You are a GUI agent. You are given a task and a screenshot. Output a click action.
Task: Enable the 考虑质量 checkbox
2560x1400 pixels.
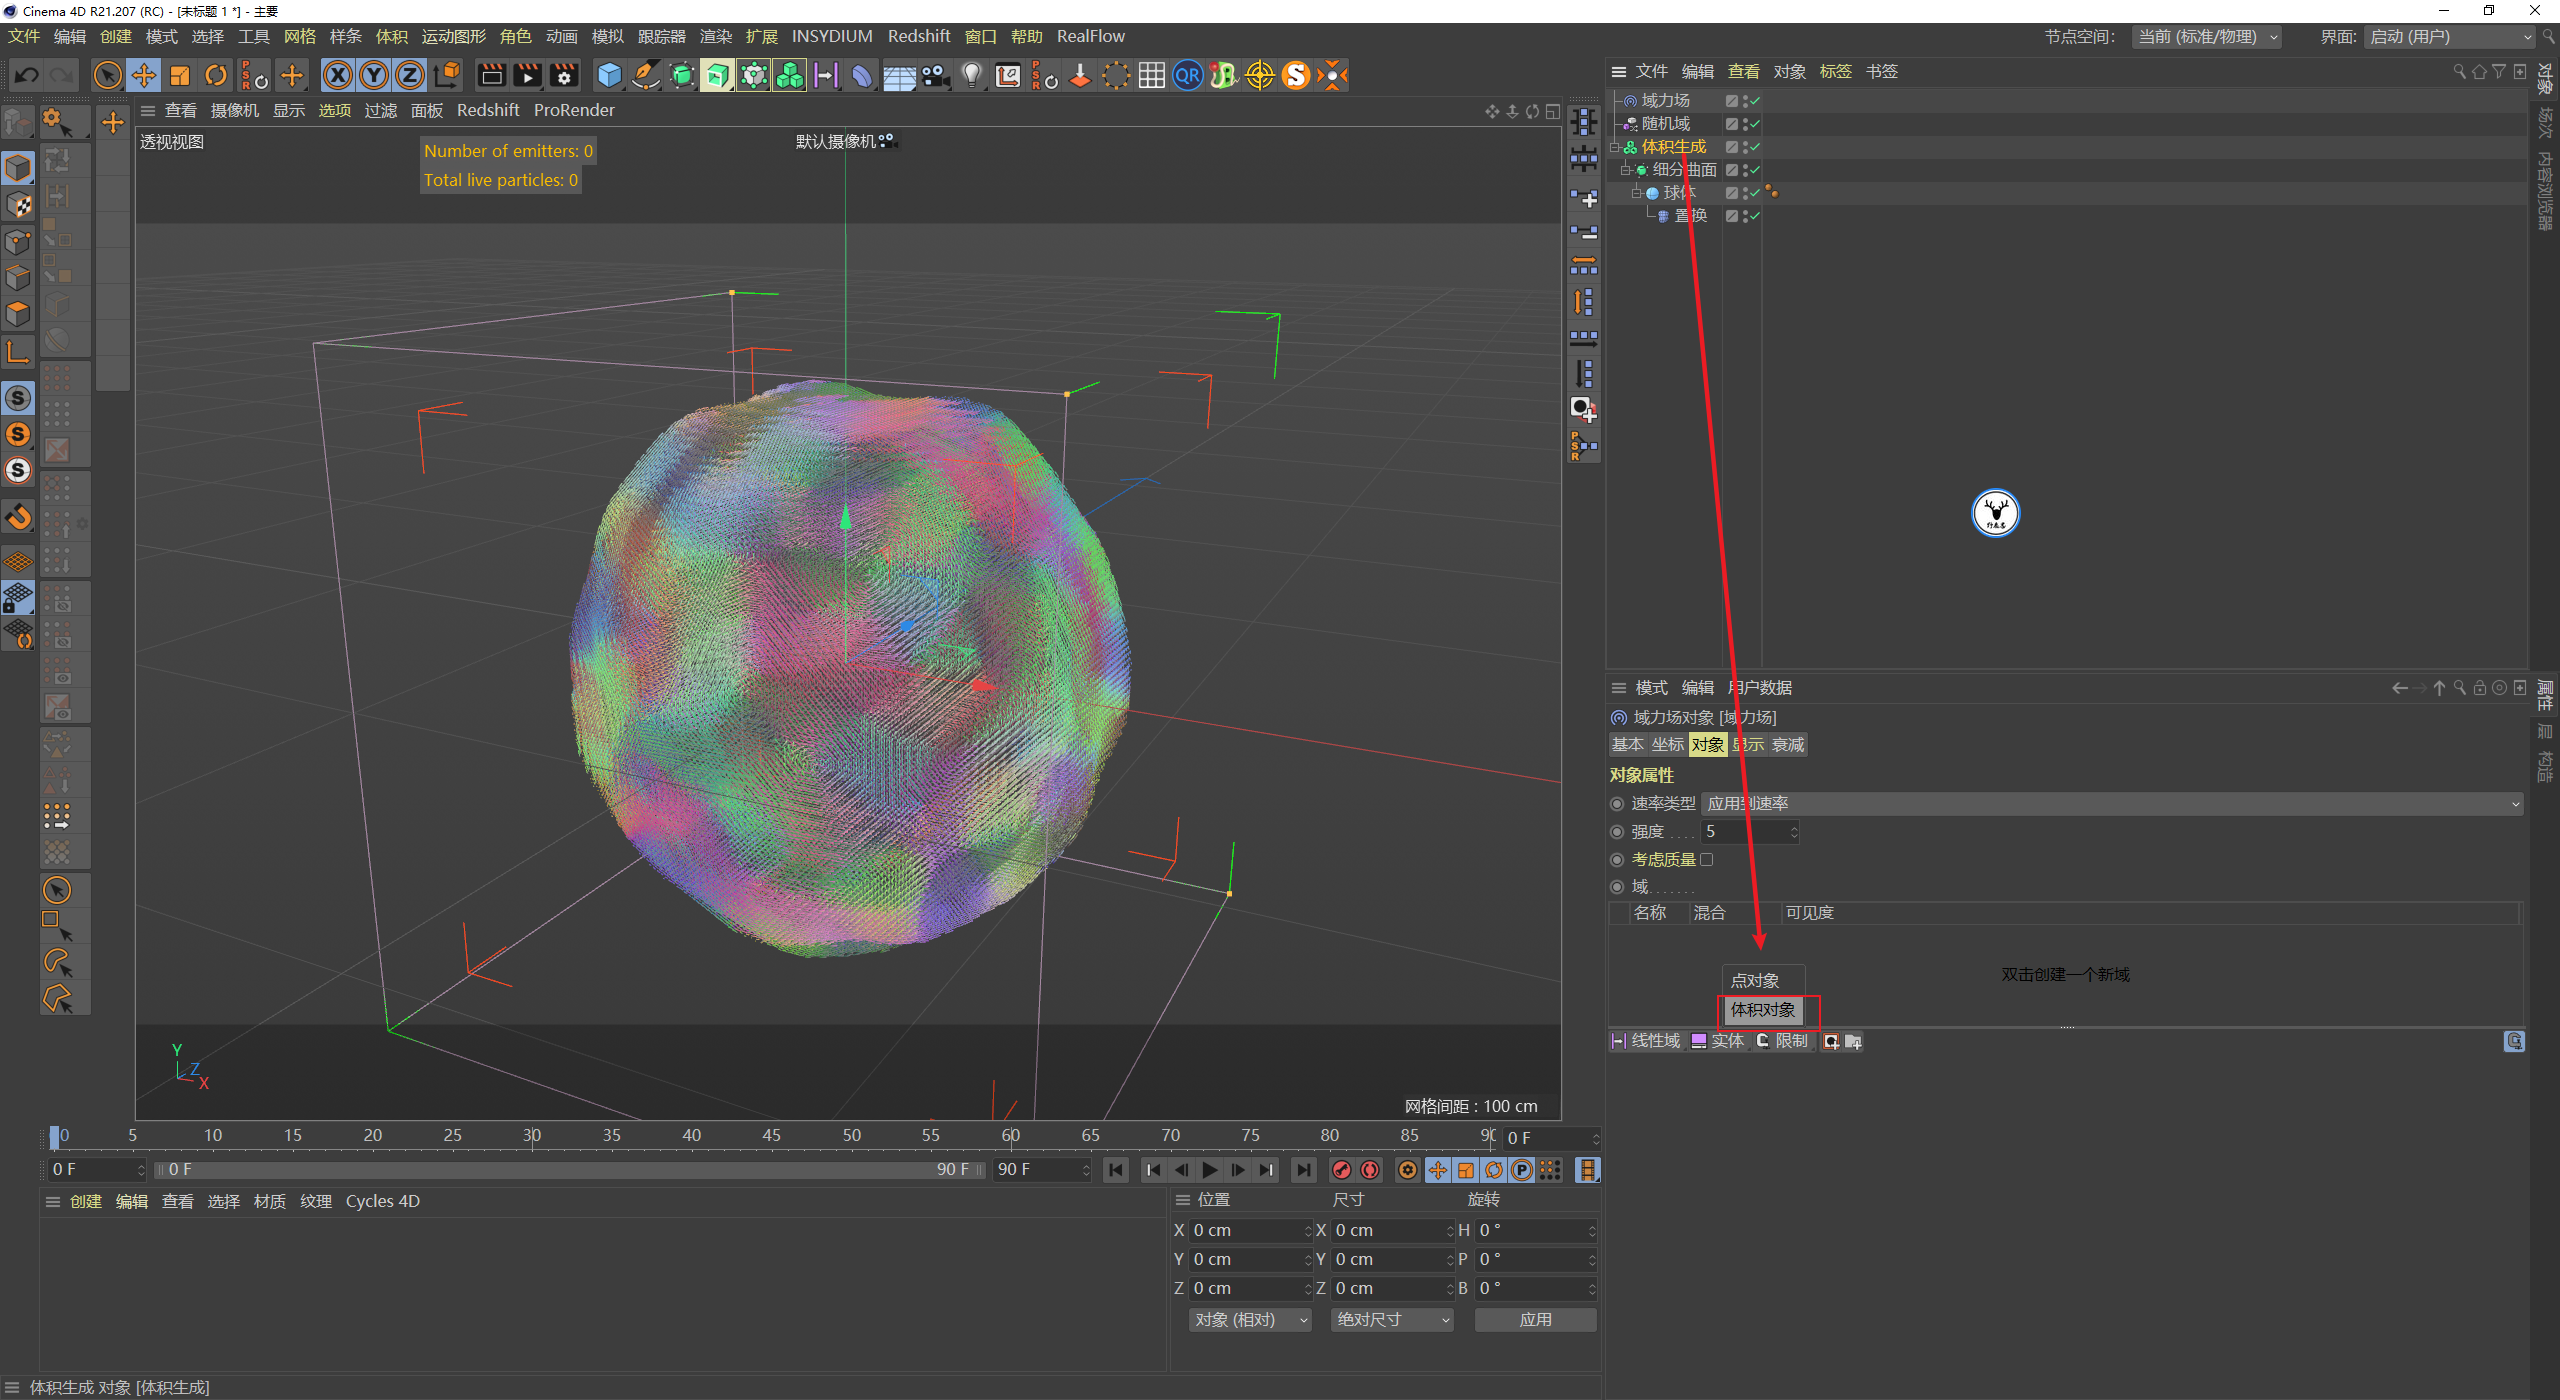point(1707,860)
